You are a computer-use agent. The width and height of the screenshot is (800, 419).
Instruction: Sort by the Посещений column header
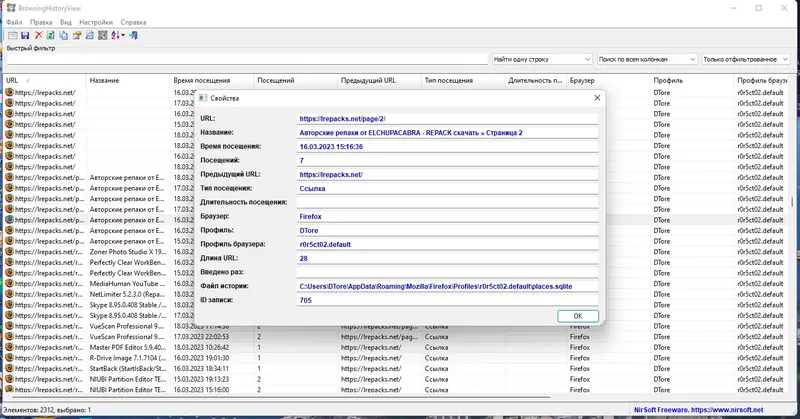(x=295, y=80)
